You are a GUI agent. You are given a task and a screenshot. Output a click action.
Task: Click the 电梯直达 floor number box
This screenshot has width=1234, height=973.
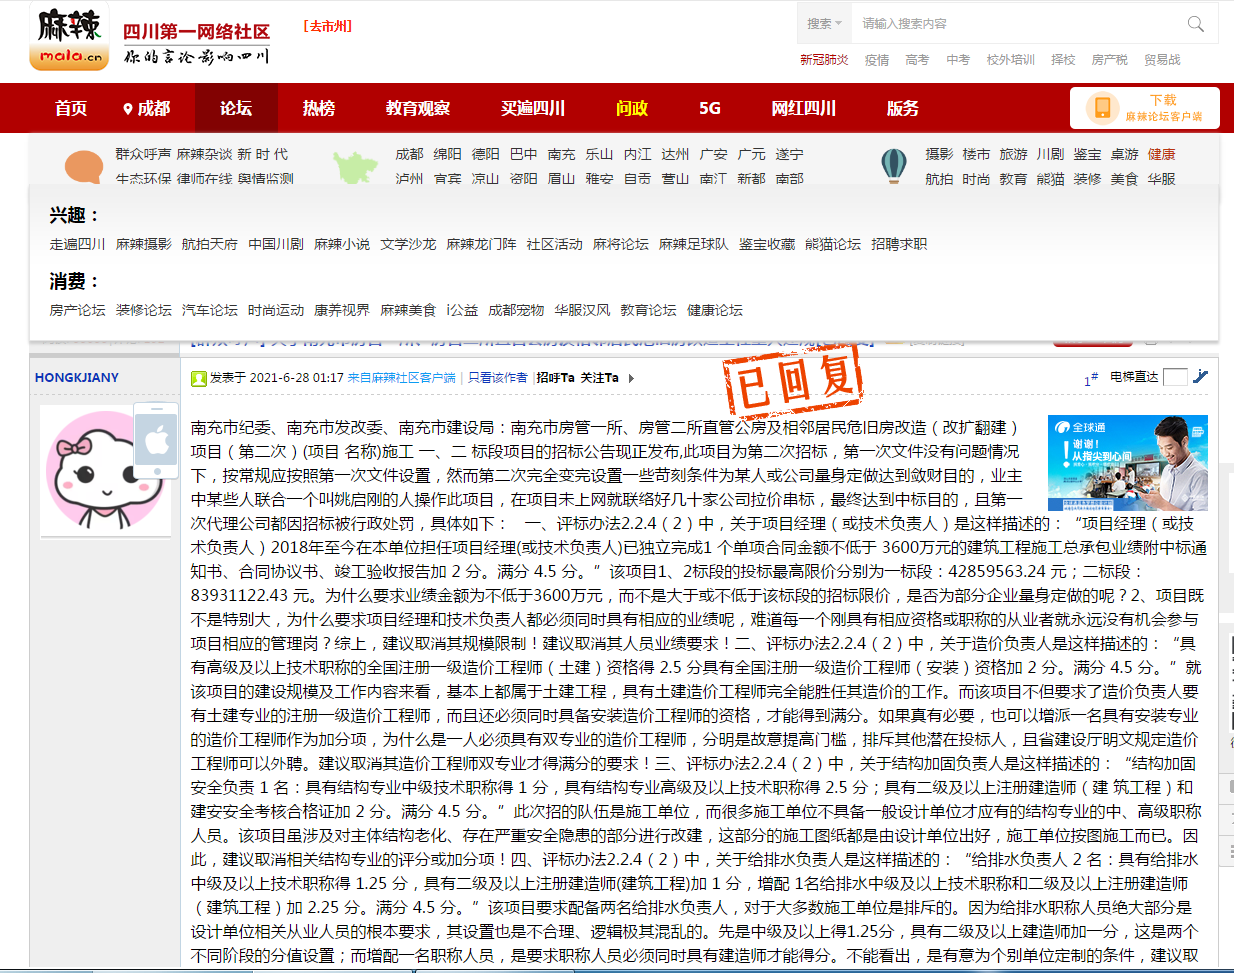coord(1175,377)
